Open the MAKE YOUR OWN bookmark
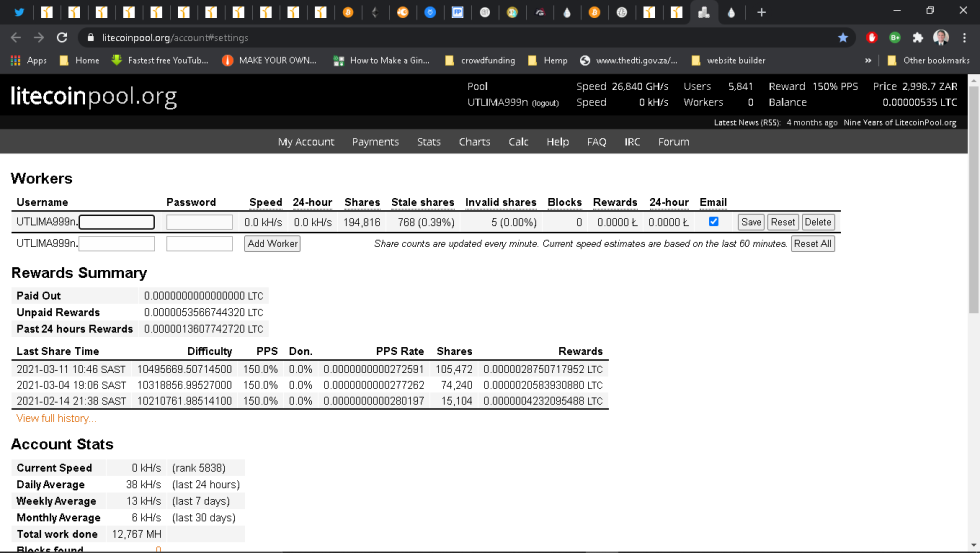The width and height of the screenshot is (980, 553). coord(270,61)
